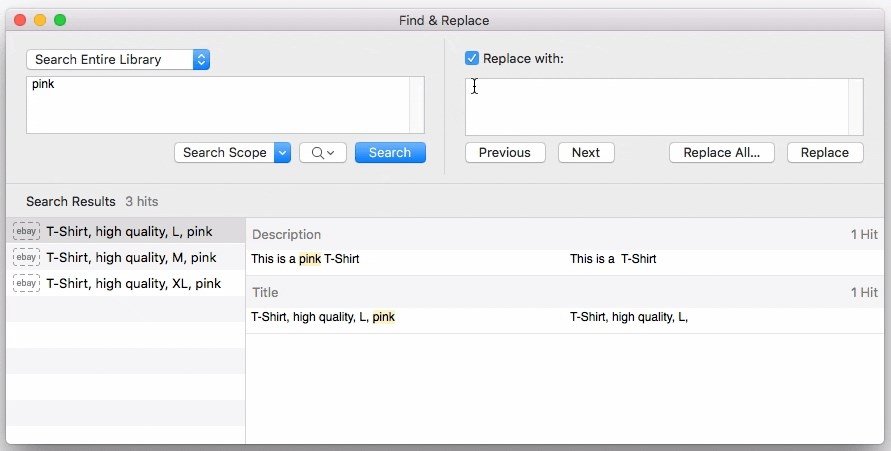This screenshot has width=891, height=451.
Task: Click the ebay icon beside the XL, pink listing
Action: (x=26, y=283)
